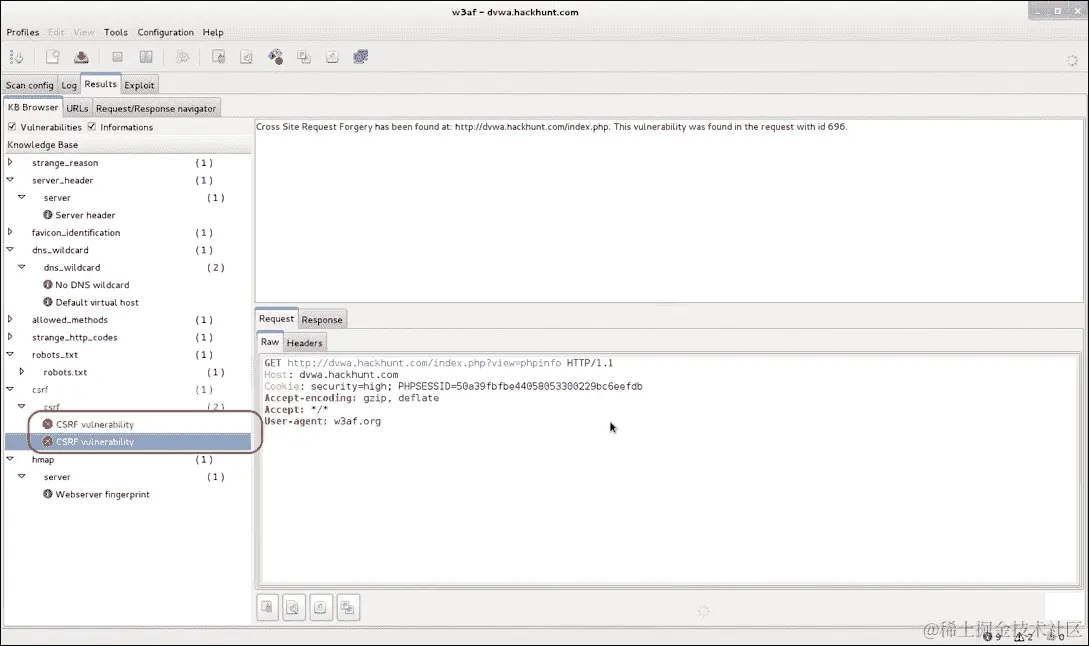Switch to the Headers view tab
This screenshot has width=1089, height=646.
pos(305,342)
